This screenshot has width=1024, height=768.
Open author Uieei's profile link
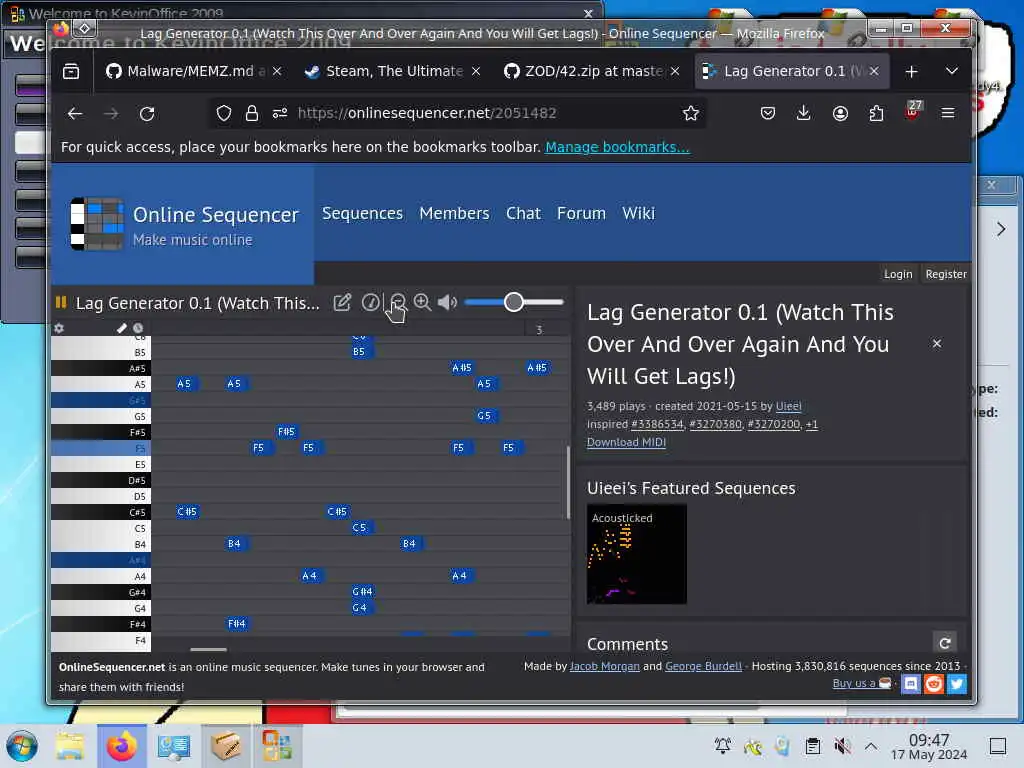click(788, 406)
